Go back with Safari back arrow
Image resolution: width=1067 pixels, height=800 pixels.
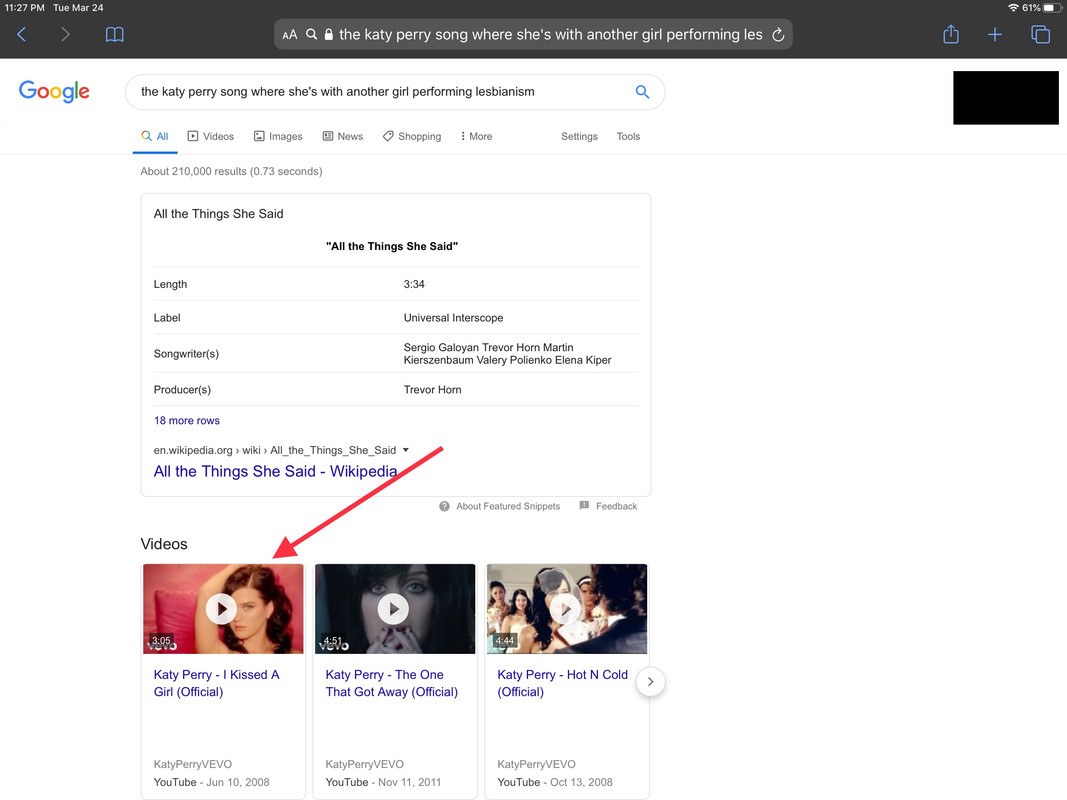[22, 34]
